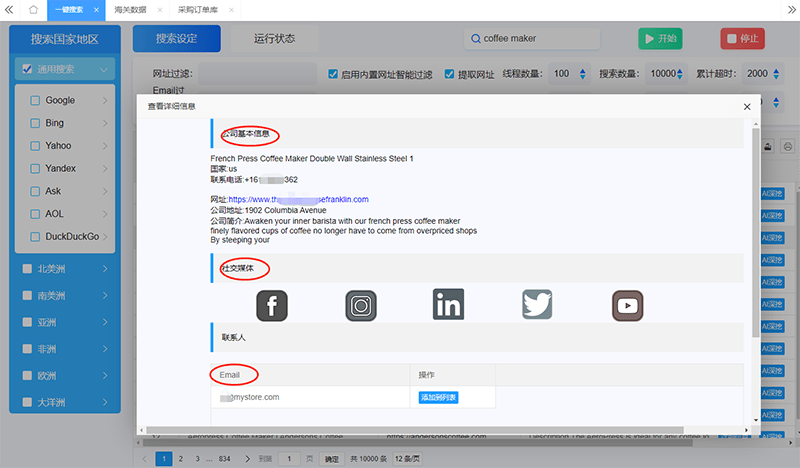The width and height of the screenshot is (800, 468).
Task: Check the 亚洲 region checkbox
Action: point(27,322)
